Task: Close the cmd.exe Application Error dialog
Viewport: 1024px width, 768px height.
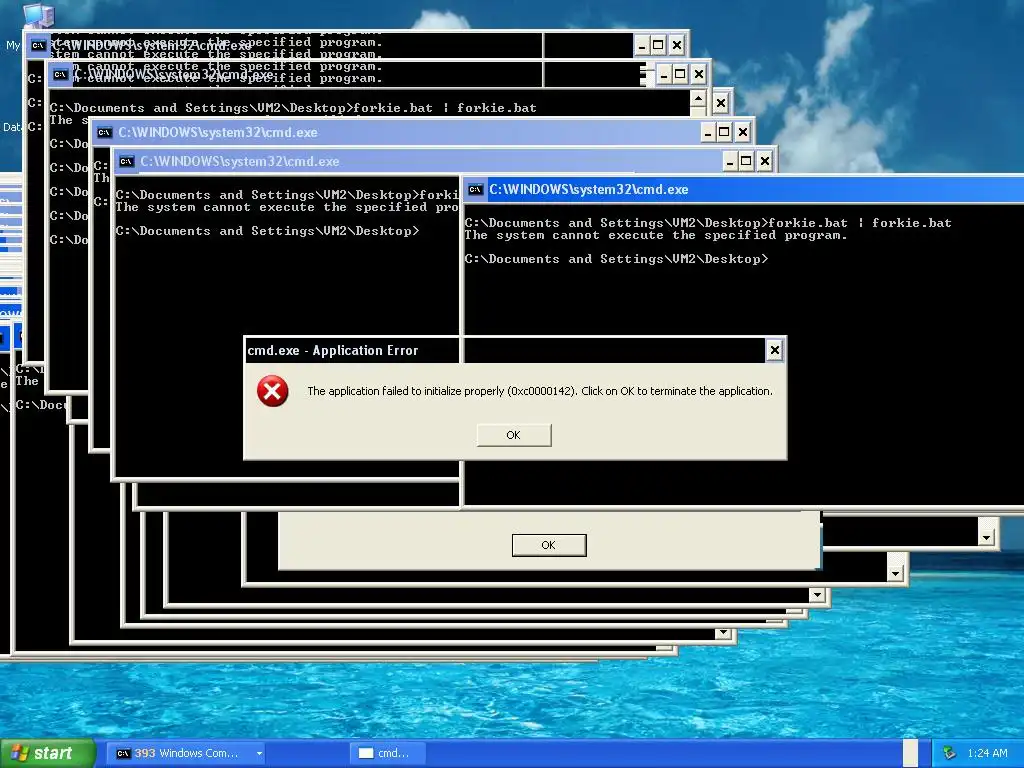Action: pyautogui.click(x=775, y=351)
